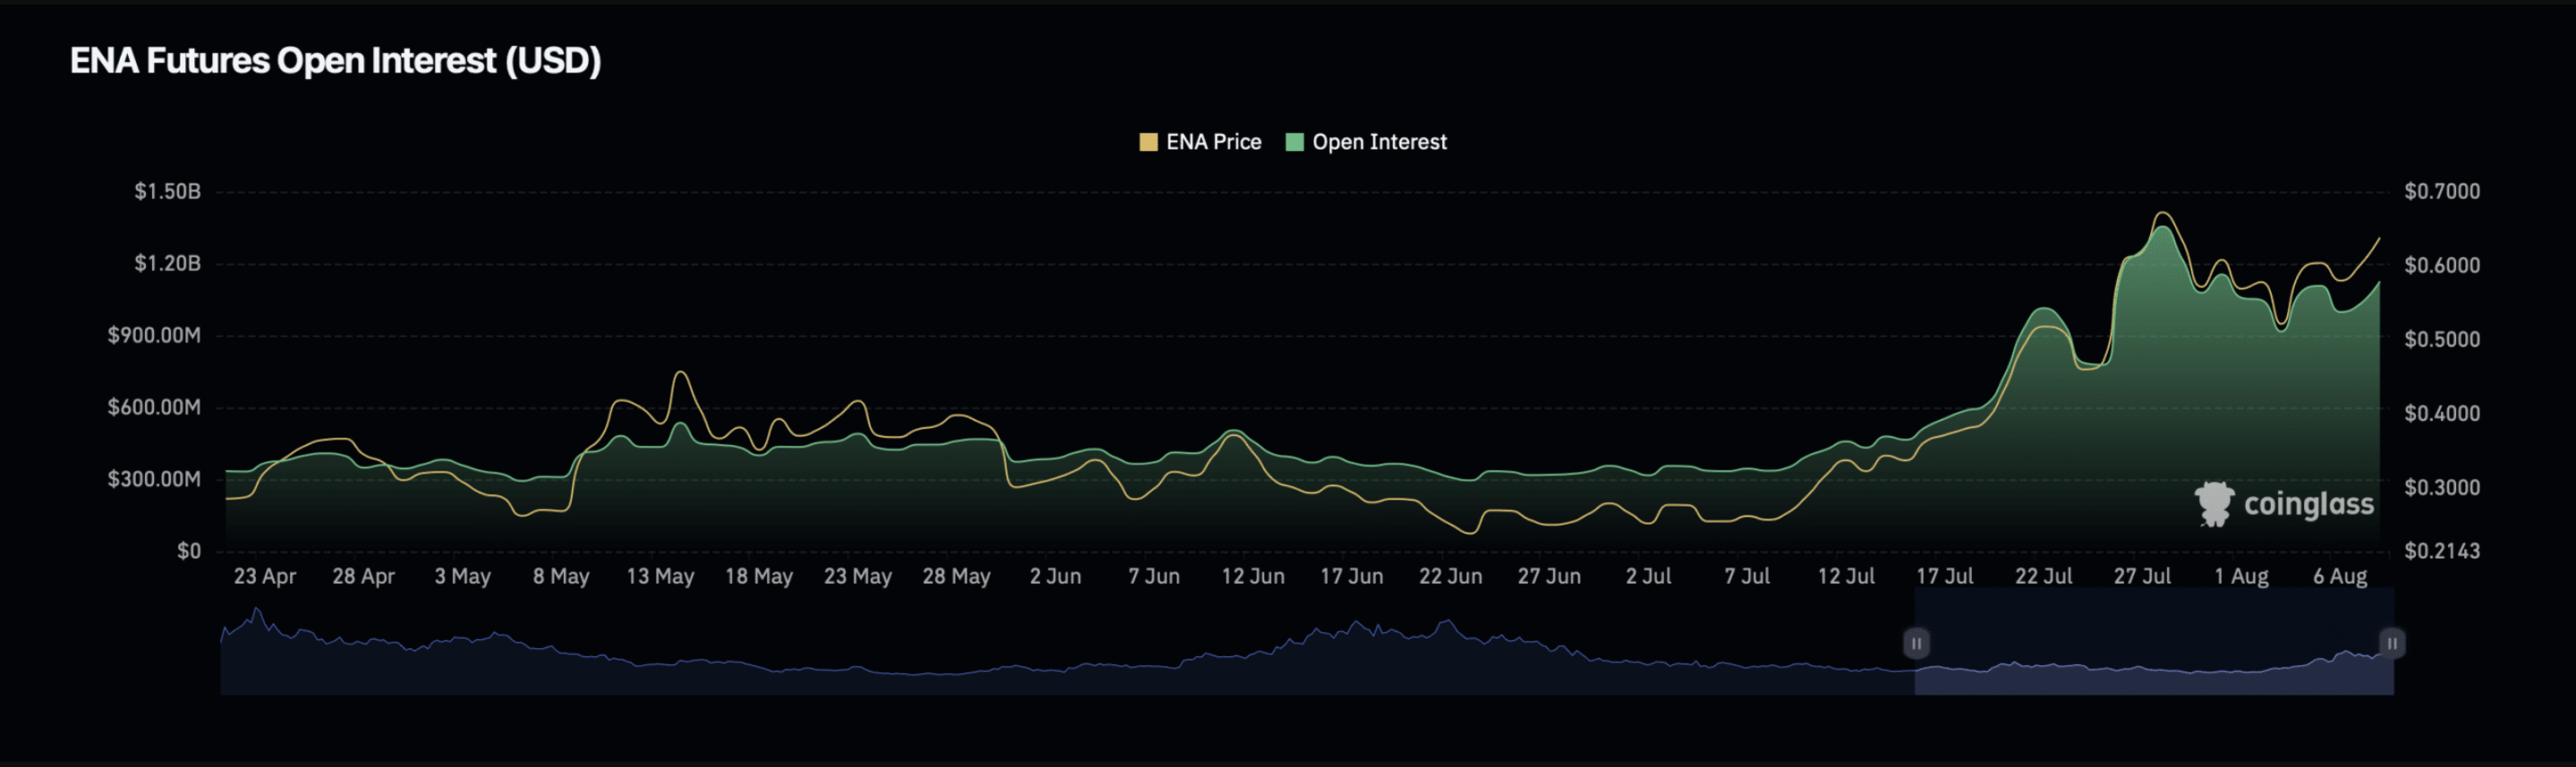Click the 18 May date label
The height and width of the screenshot is (767, 2576).
pyautogui.click(x=759, y=576)
